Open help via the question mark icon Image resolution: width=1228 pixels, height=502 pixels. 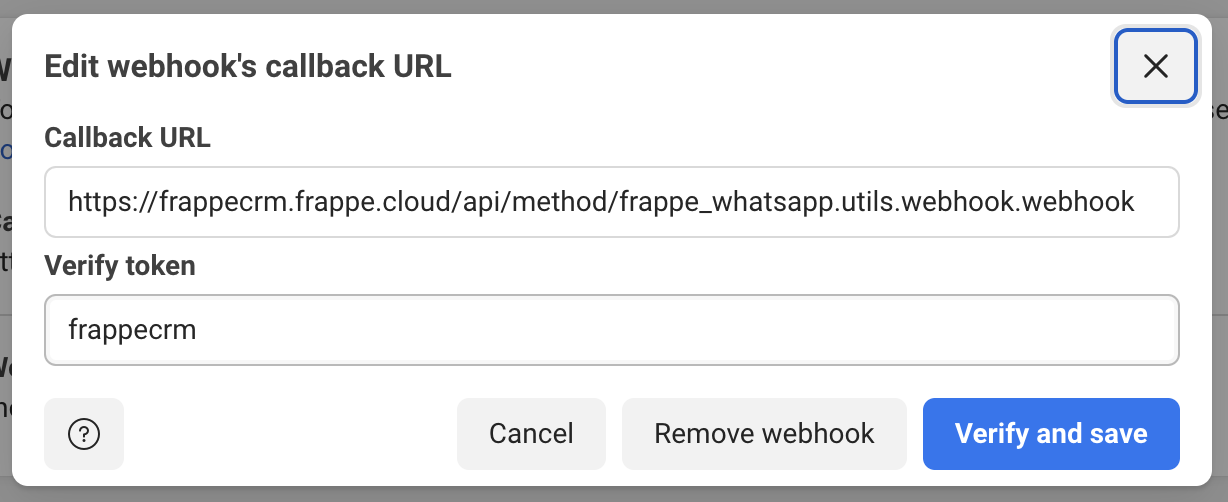[x=84, y=434]
